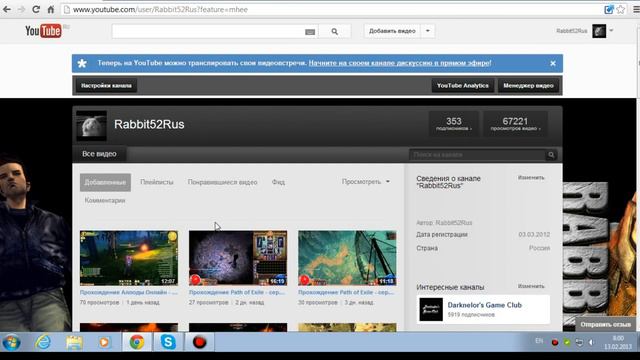Image resolution: width=640 pixels, height=360 pixels.
Task: Switch to the Фид tab
Action: coord(278,182)
